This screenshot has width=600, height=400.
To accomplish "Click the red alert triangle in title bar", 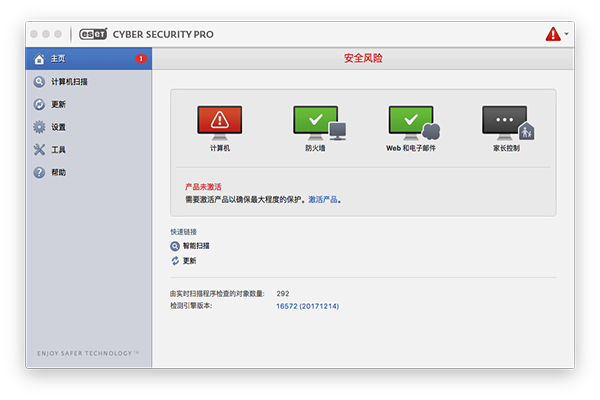I will point(553,34).
